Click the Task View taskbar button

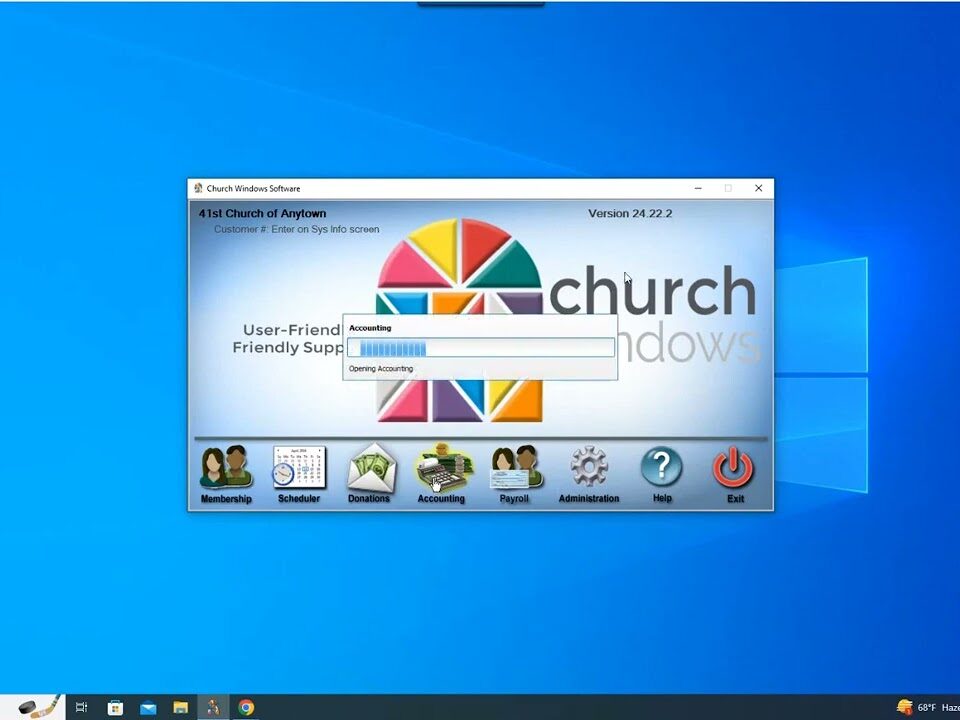click(x=82, y=708)
